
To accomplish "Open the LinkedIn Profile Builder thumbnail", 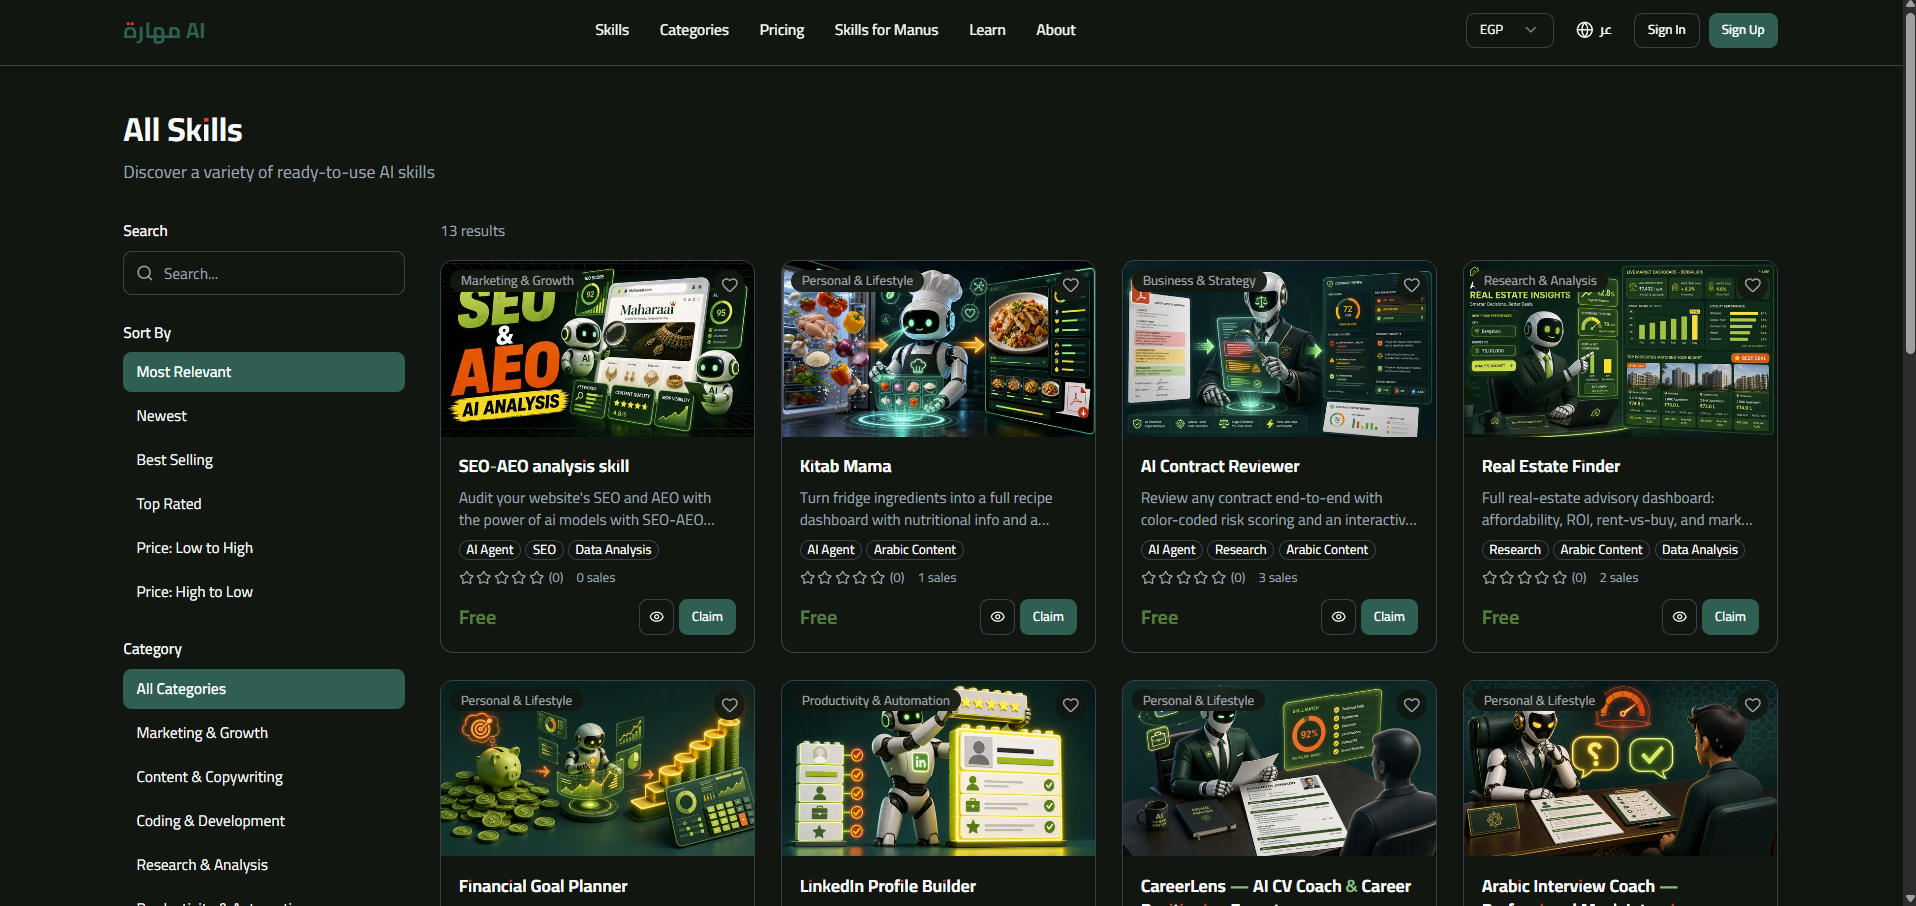I will point(938,769).
